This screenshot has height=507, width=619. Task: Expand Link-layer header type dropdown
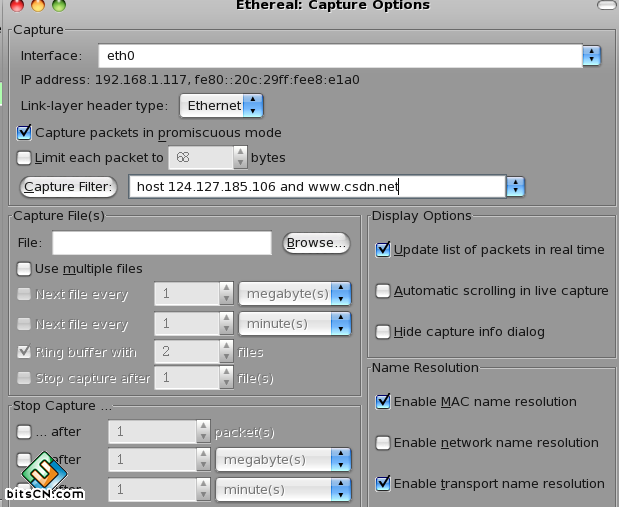tap(253, 105)
